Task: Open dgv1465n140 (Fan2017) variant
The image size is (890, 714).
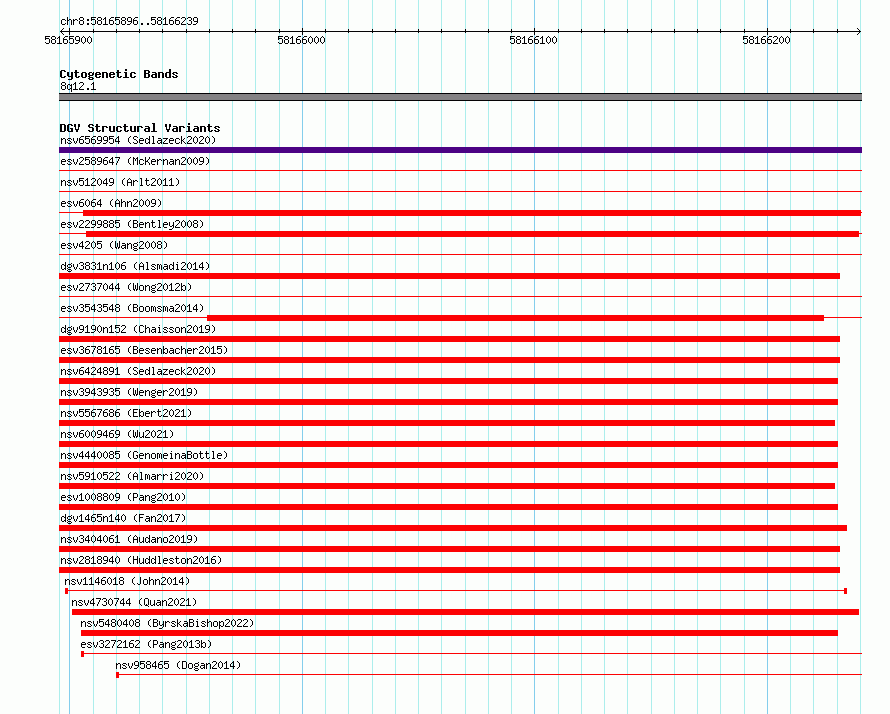Action: (123, 518)
